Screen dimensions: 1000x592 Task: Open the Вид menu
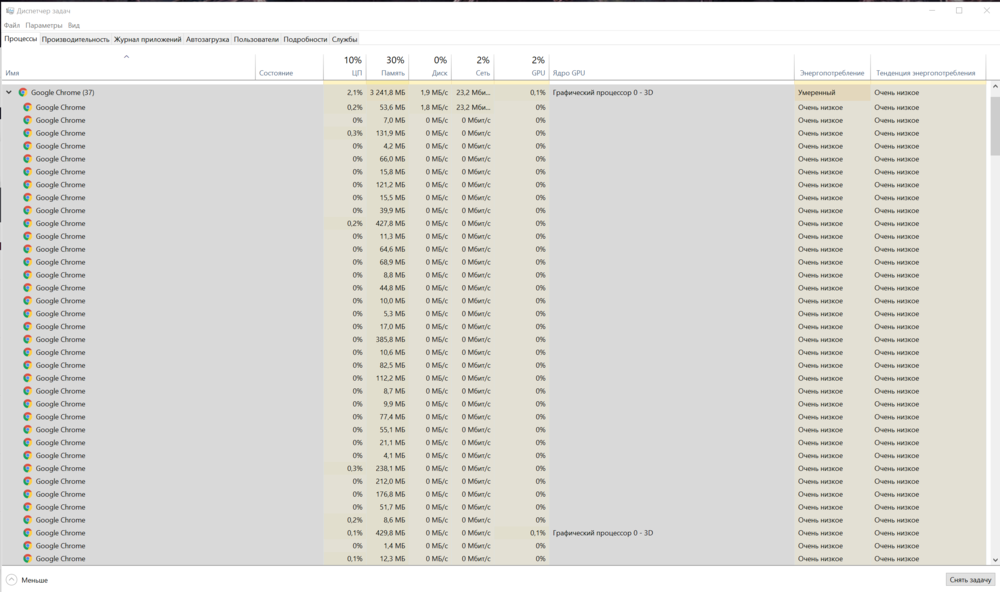pyautogui.click(x=74, y=25)
